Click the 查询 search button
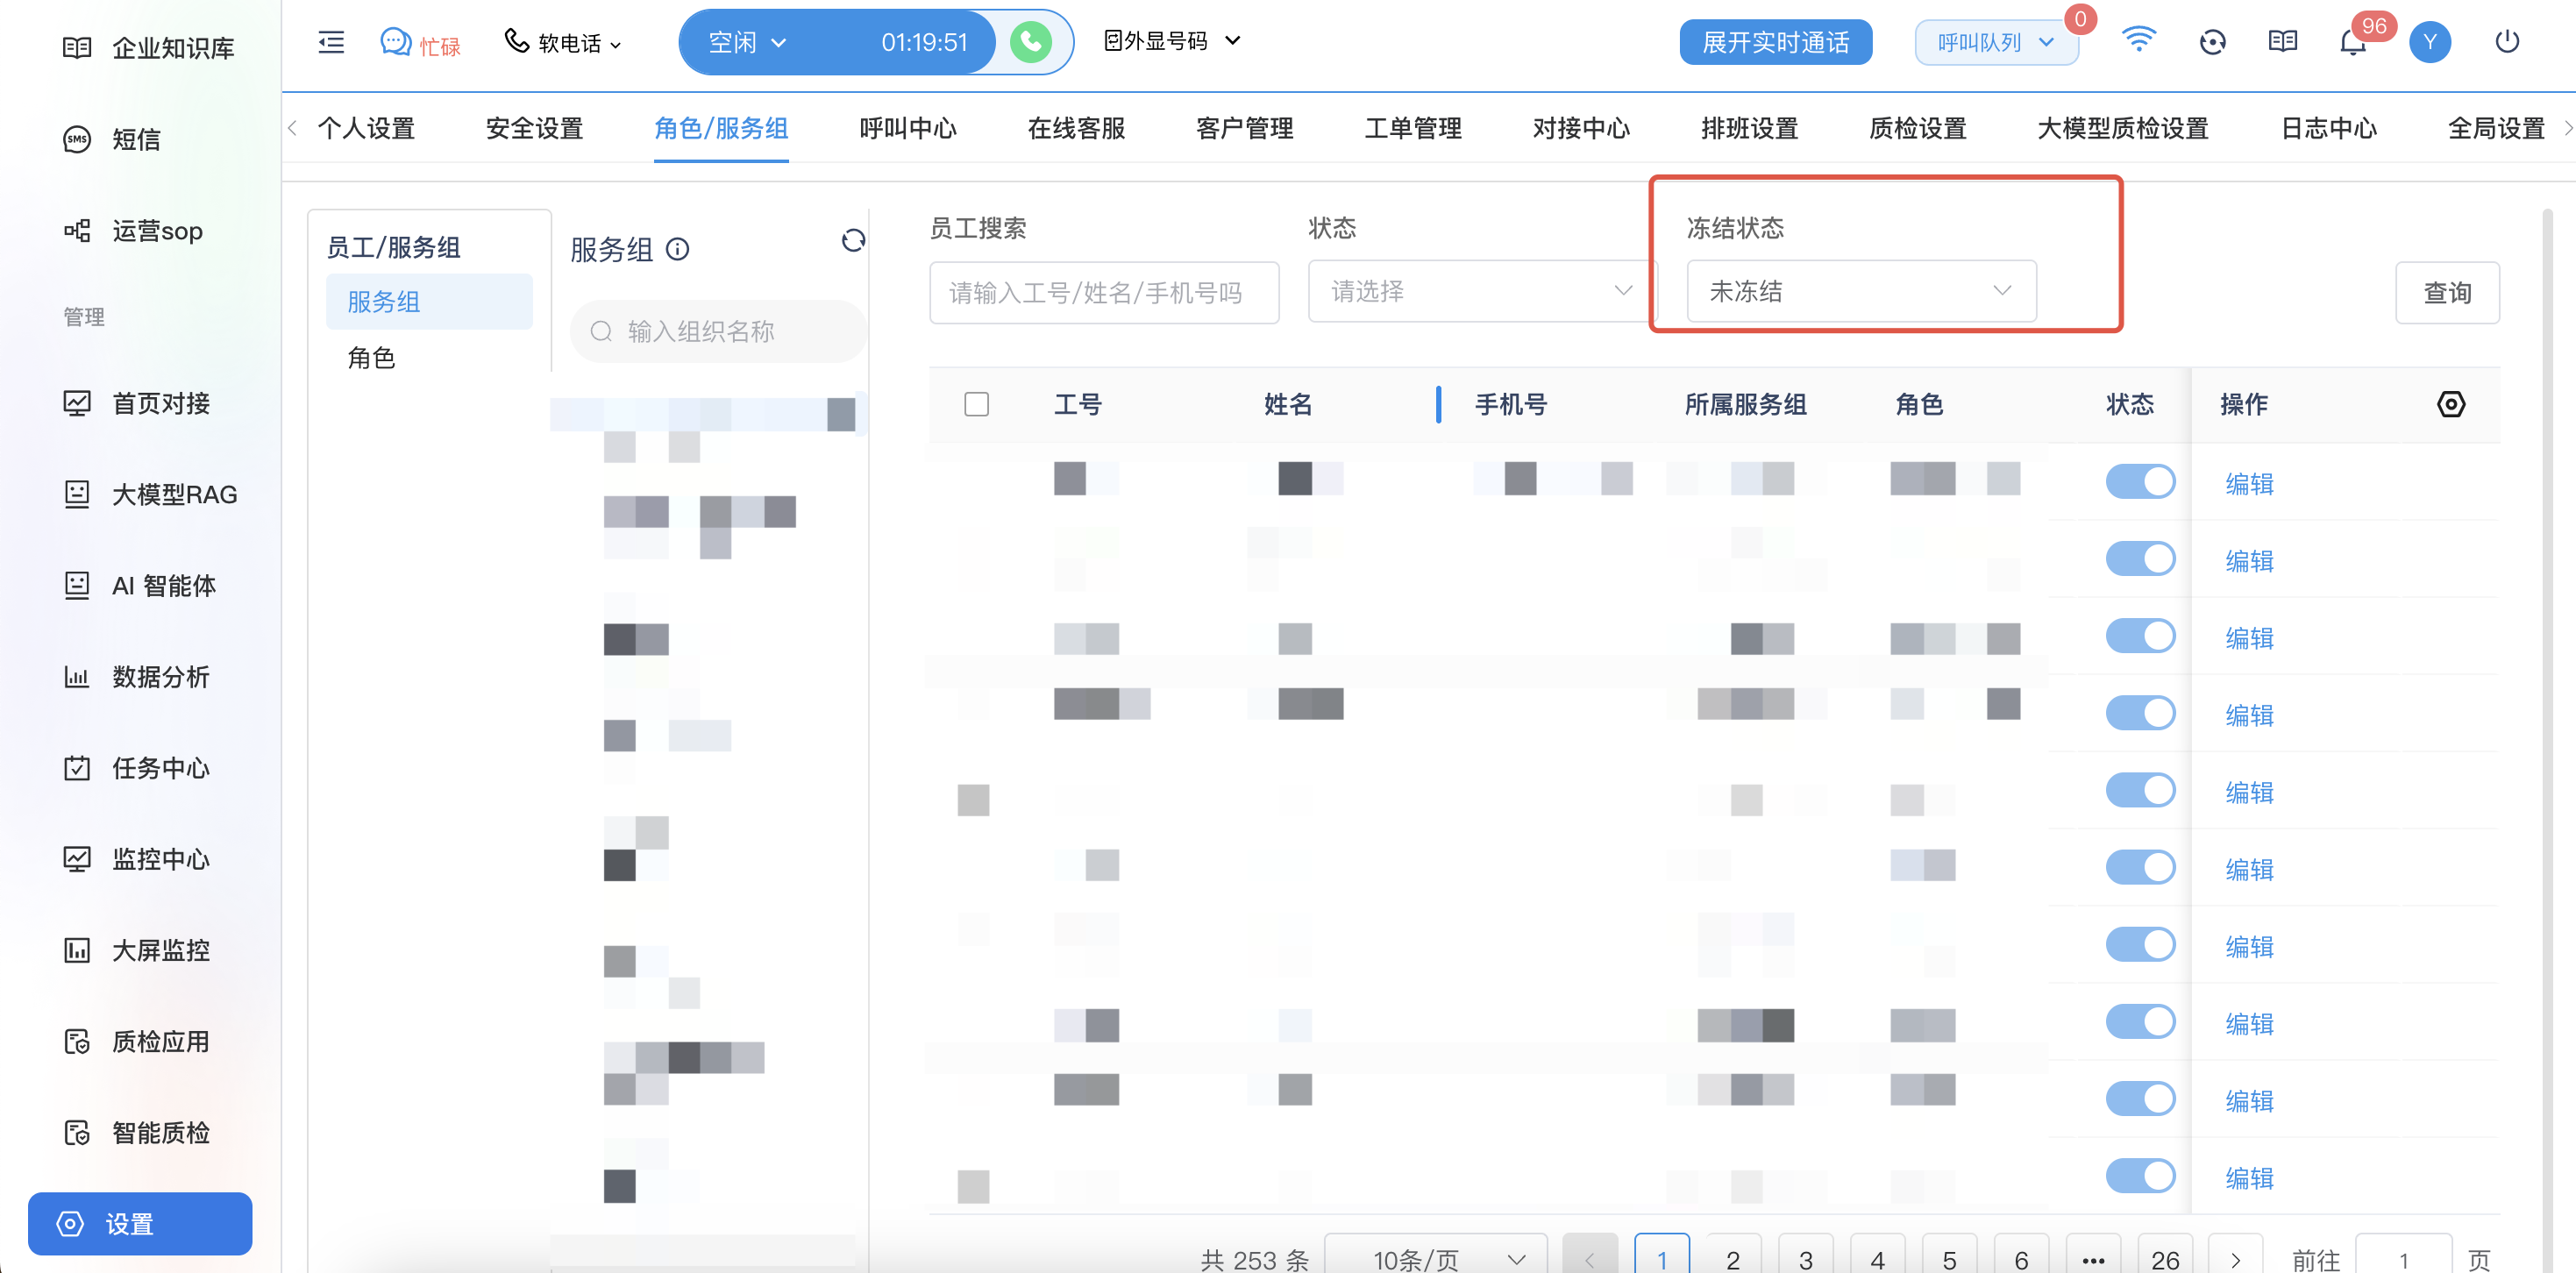2576x1273 pixels. point(2447,292)
